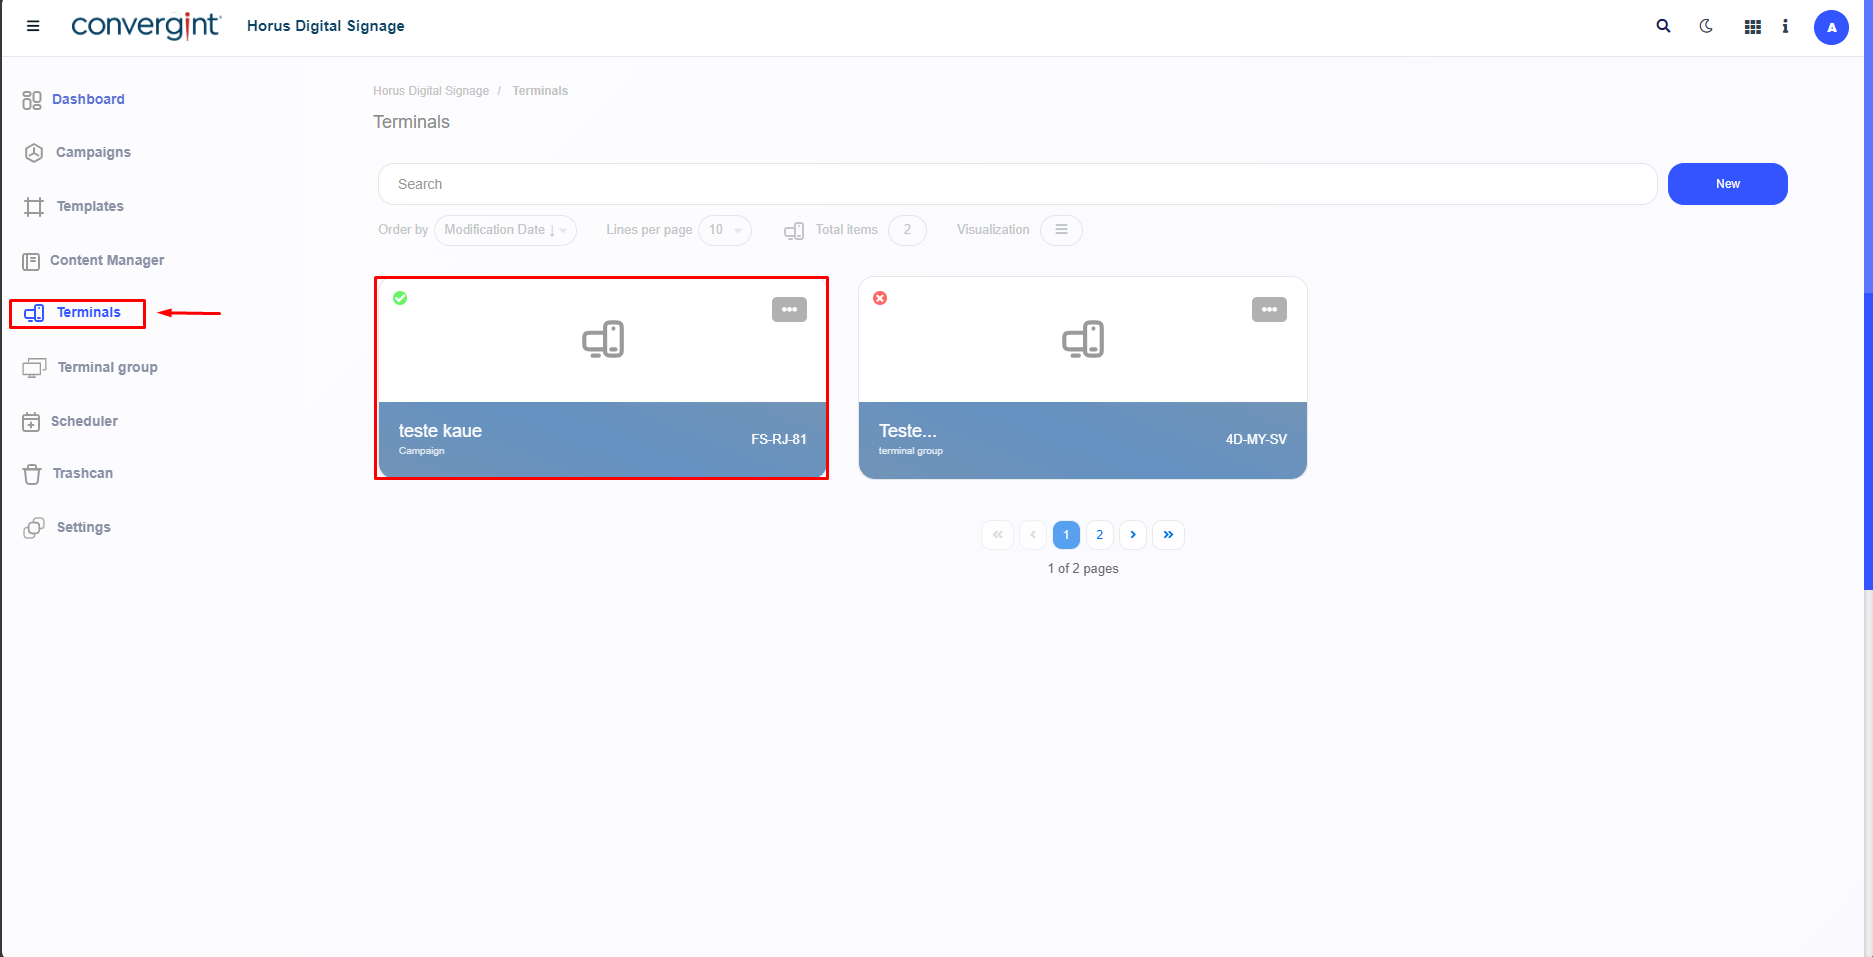
Task: Open the Lines per page dropdown
Action: point(725,230)
